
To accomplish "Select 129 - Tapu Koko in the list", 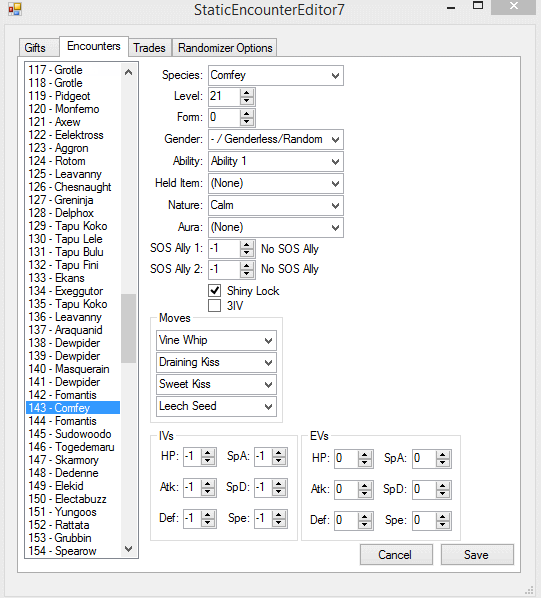I will 73,226.
